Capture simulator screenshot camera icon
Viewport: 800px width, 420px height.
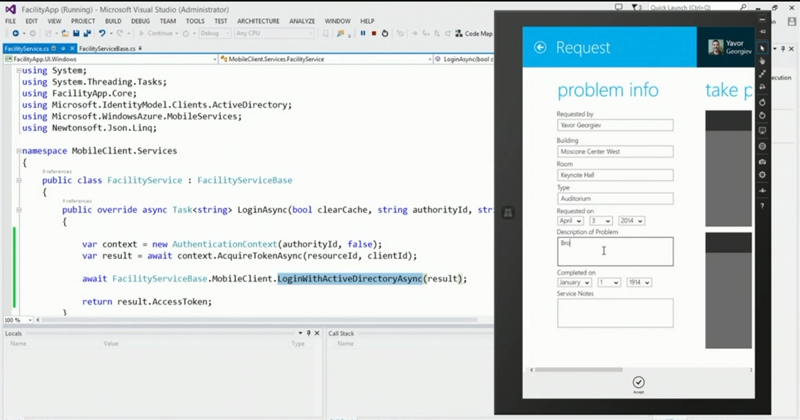[762, 162]
